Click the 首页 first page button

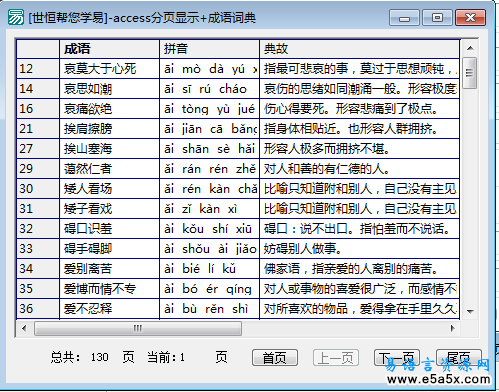(275, 358)
